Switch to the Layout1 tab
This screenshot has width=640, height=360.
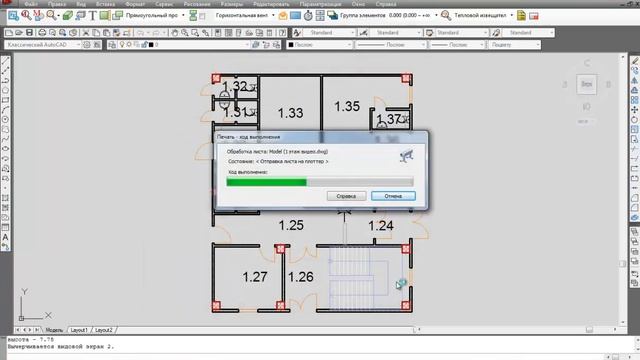pos(79,330)
